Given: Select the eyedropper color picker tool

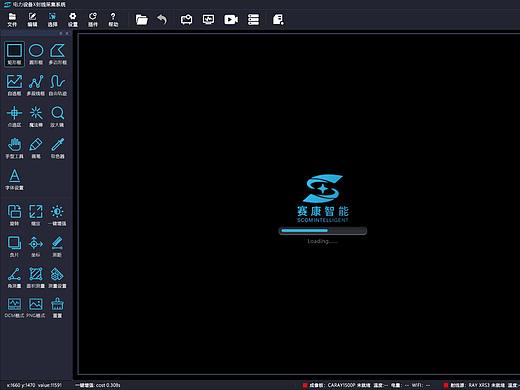Looking at the screenshot, I should [x=58, y=148].
